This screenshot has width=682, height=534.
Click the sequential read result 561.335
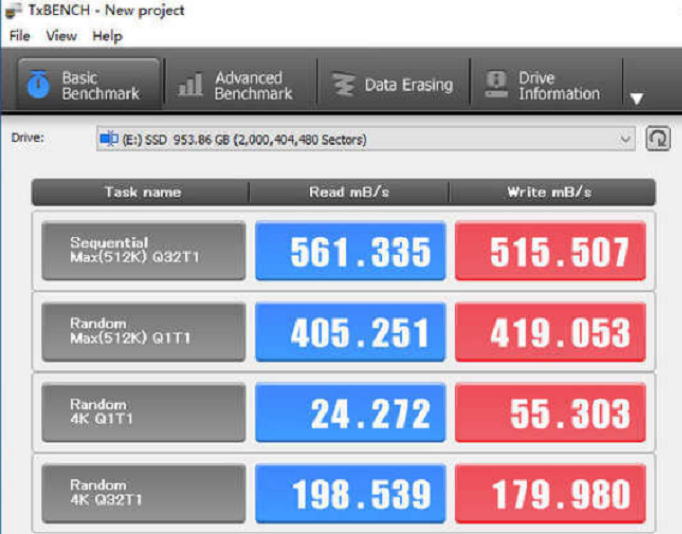pos(350,251)
